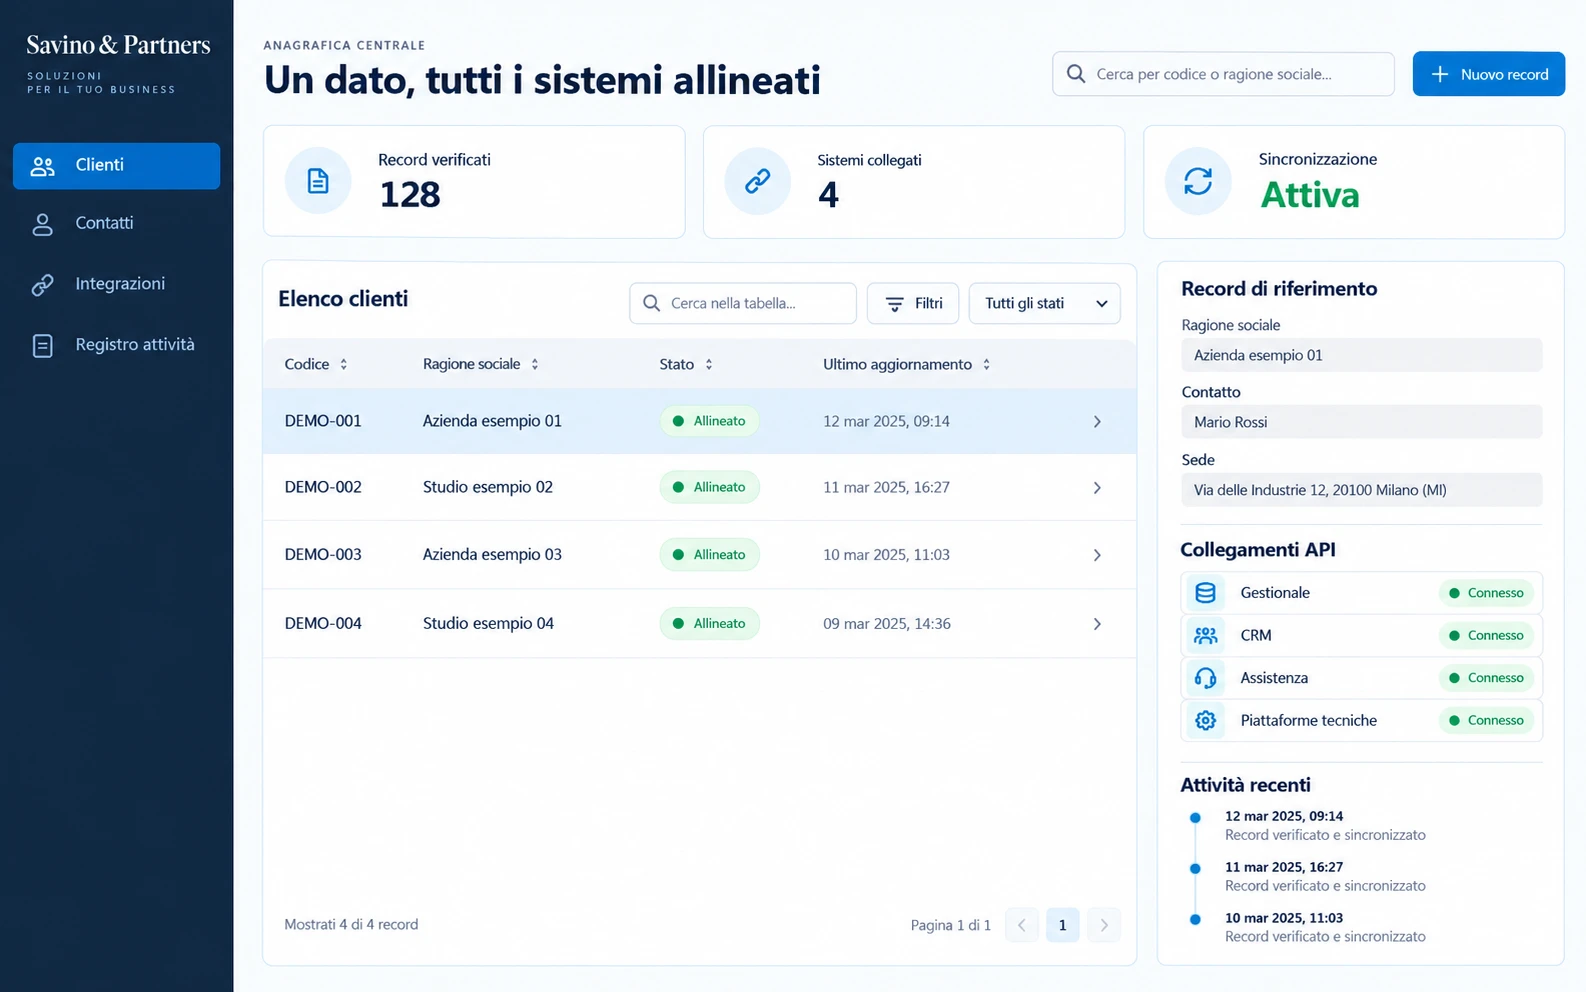1586x992 pixels.
Task: Click the Ragione sociale field 'Azienda esempio 01'
Action: (x=1362, y=355)
